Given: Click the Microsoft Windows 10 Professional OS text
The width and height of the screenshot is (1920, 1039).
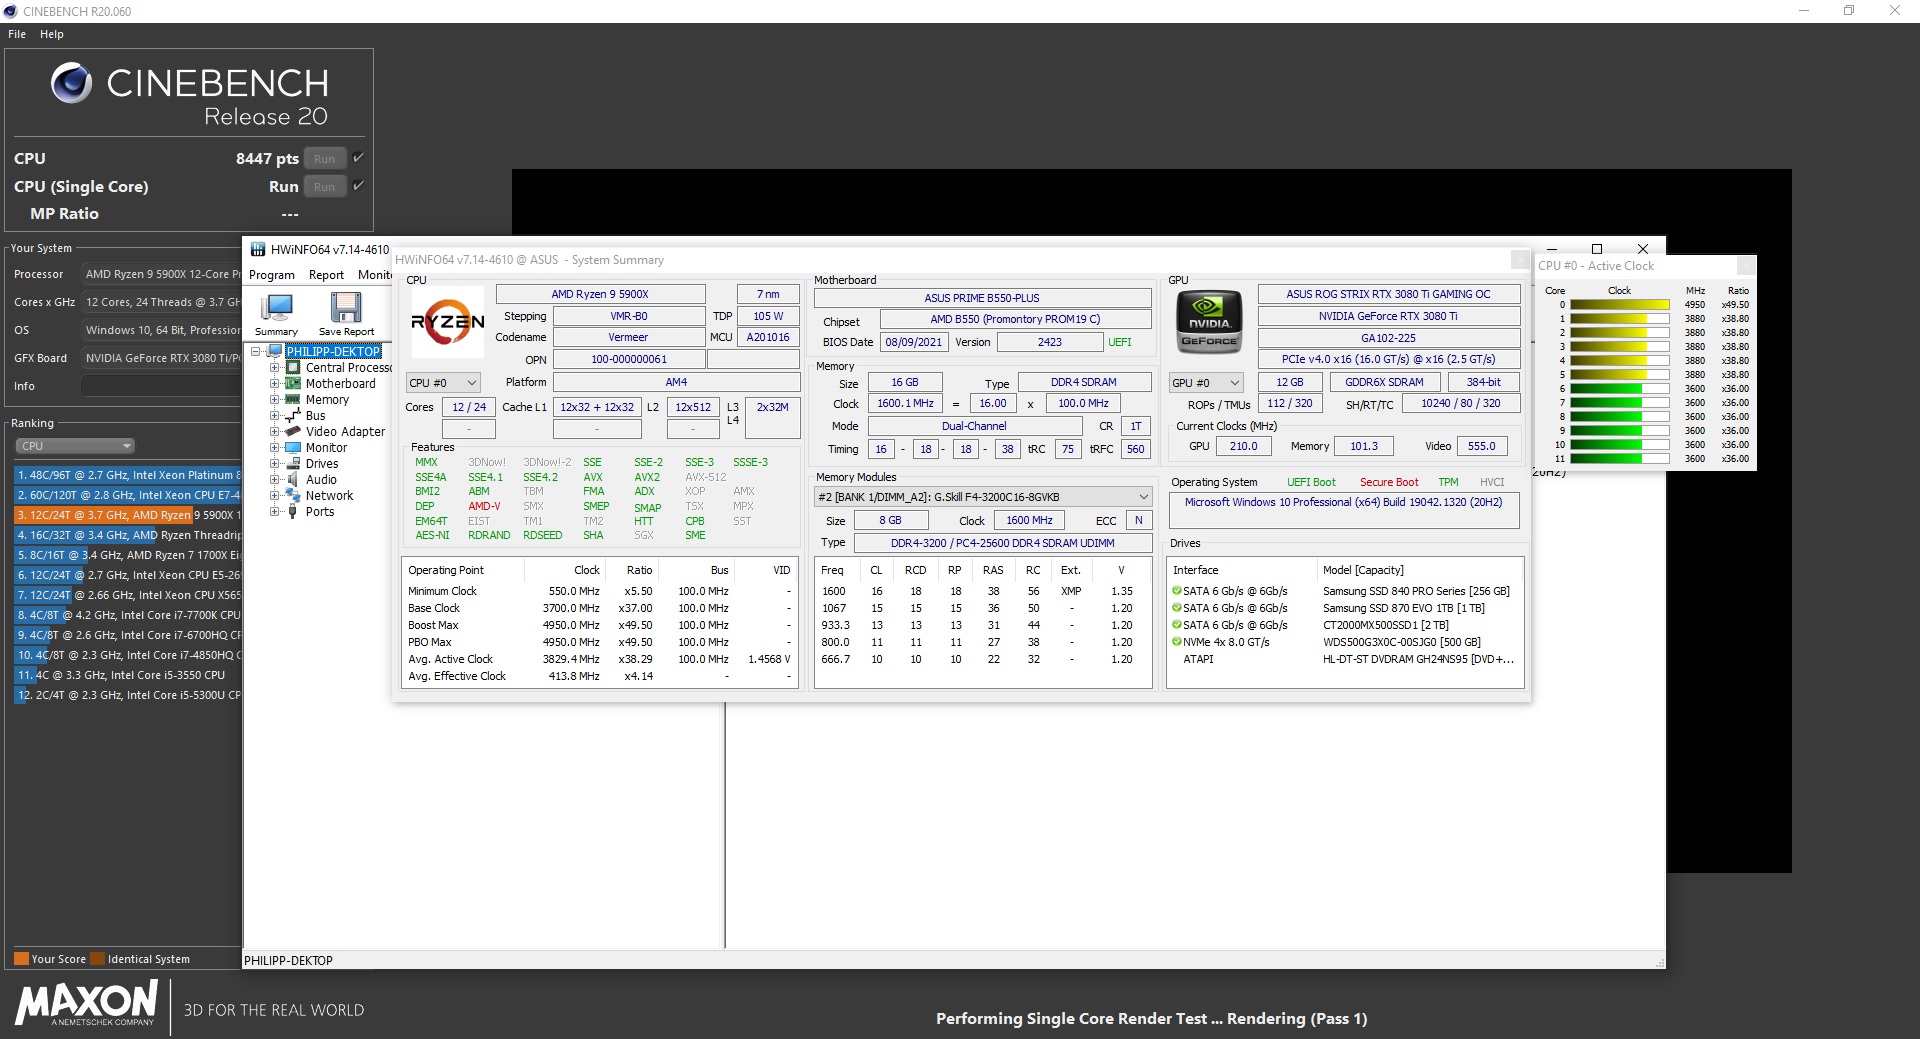Looking at the screenshot, I should coord(1343,502).
